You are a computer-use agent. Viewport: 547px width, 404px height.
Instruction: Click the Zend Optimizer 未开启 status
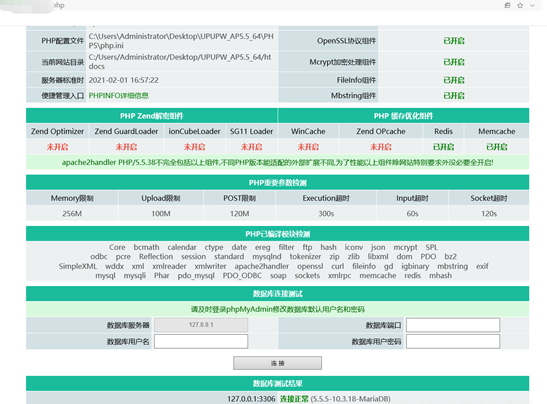(58, 147)
